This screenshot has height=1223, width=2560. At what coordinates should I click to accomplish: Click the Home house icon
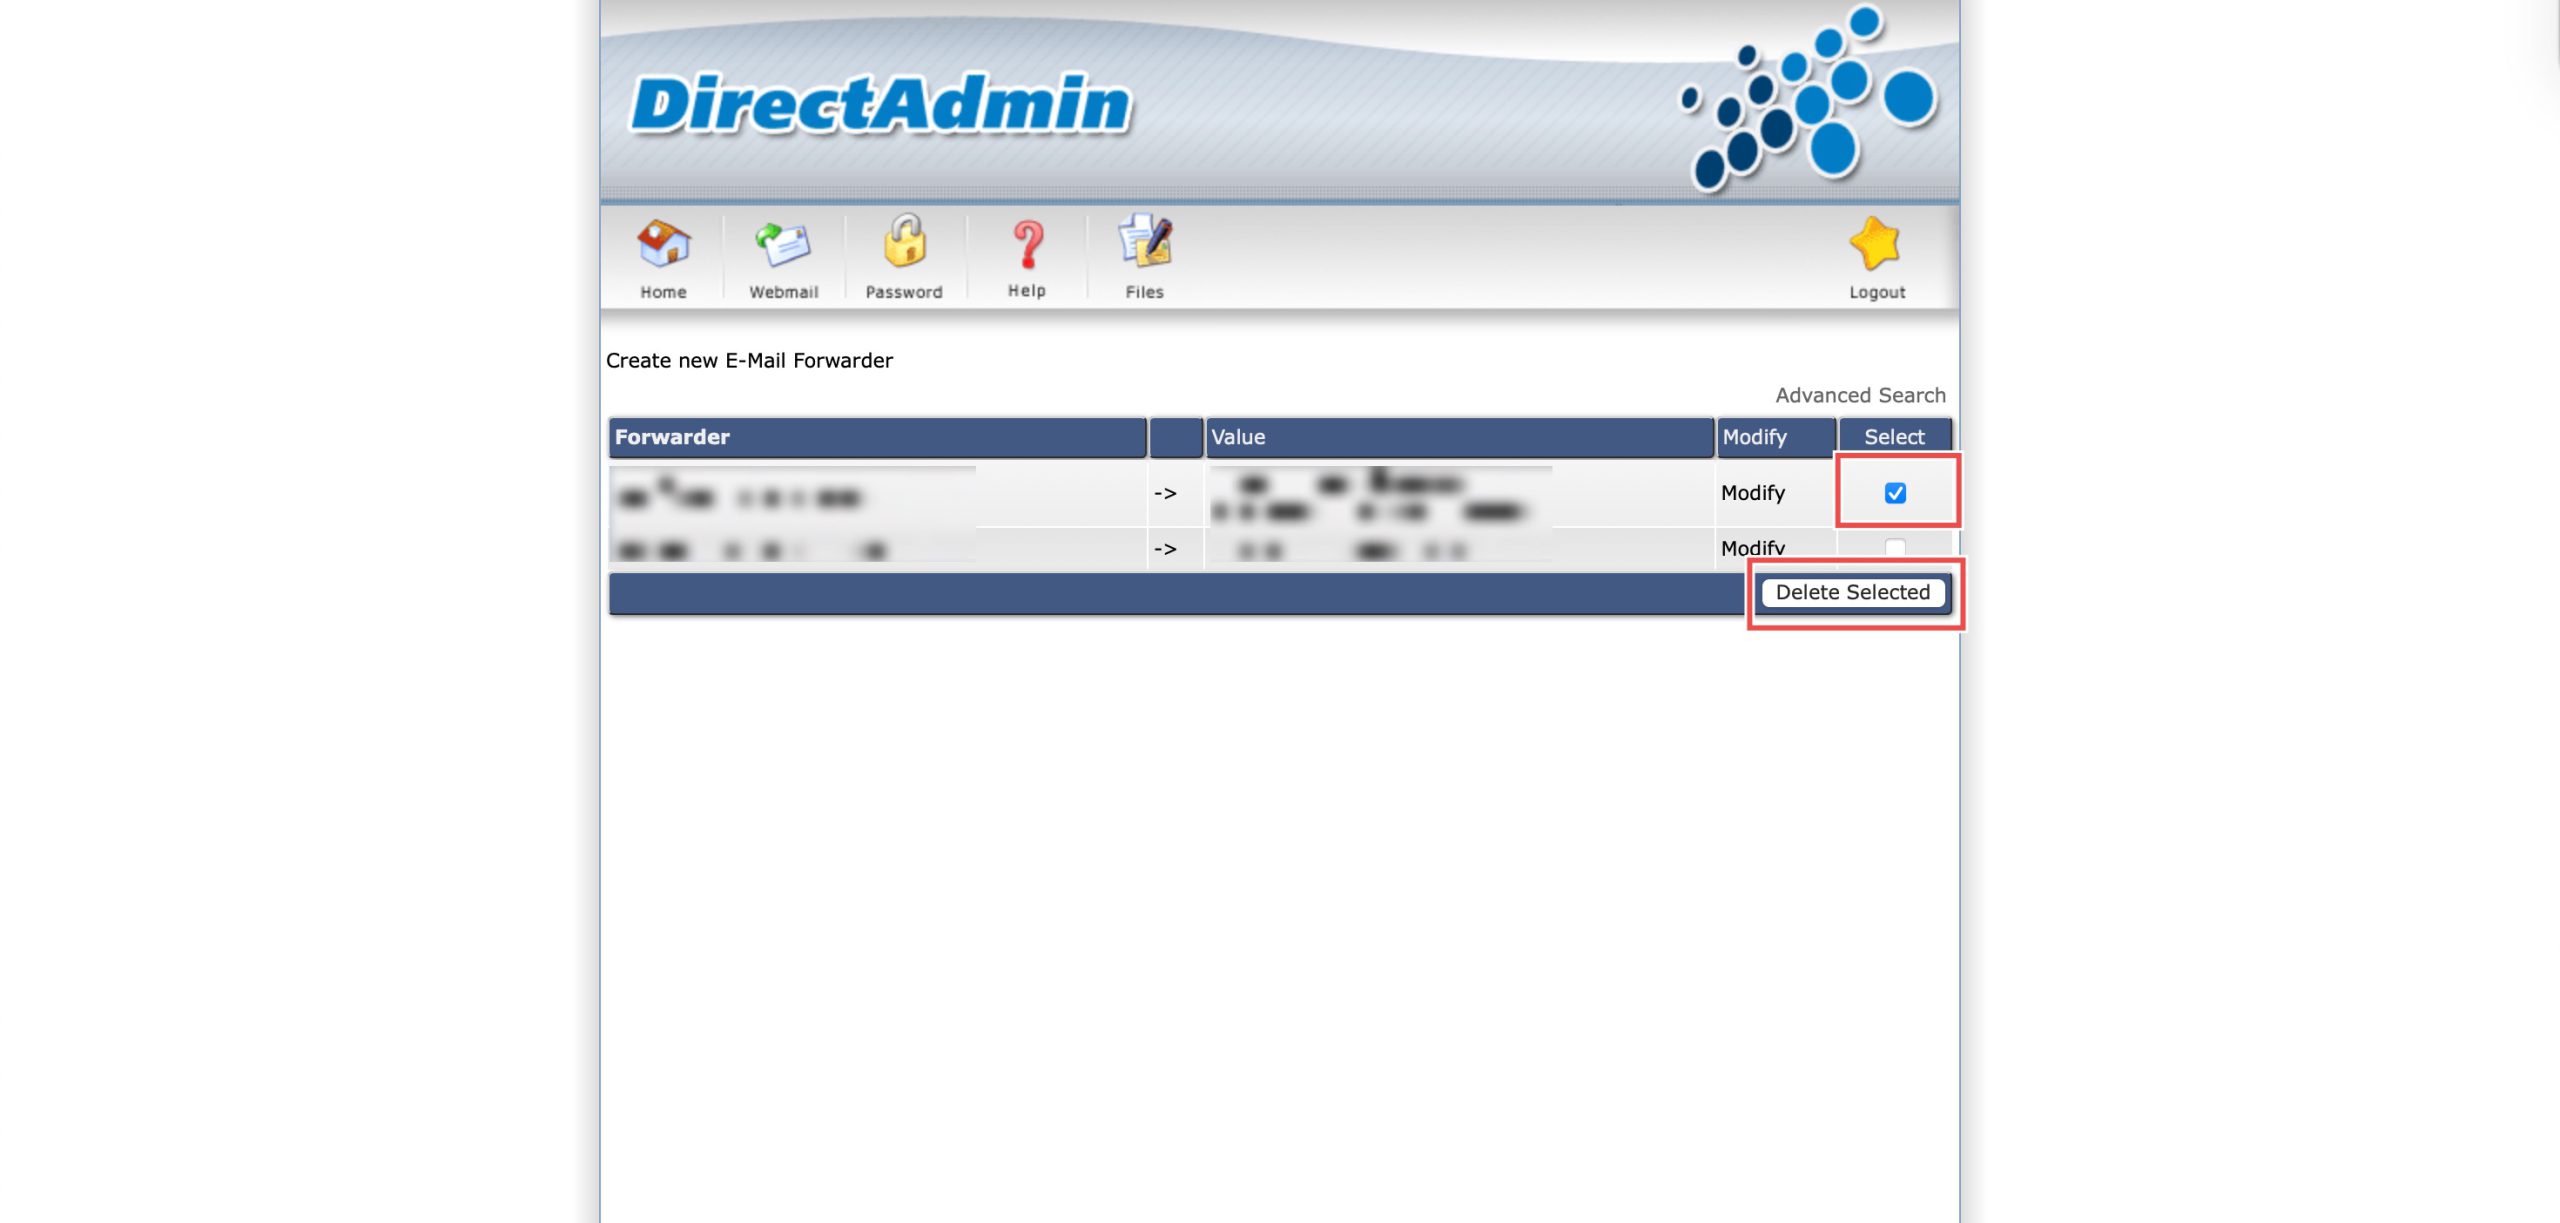click(663, 243)
